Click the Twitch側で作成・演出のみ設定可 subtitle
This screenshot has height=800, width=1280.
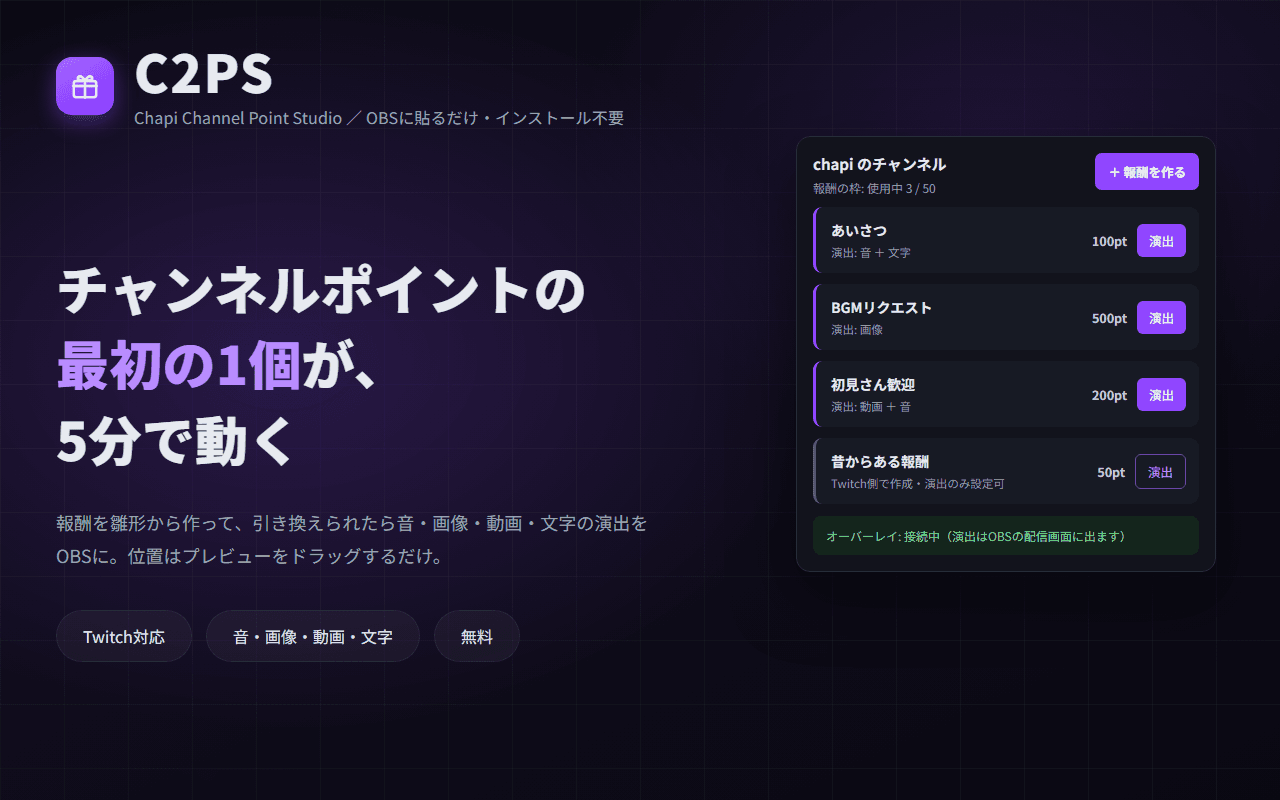(918, 484)
